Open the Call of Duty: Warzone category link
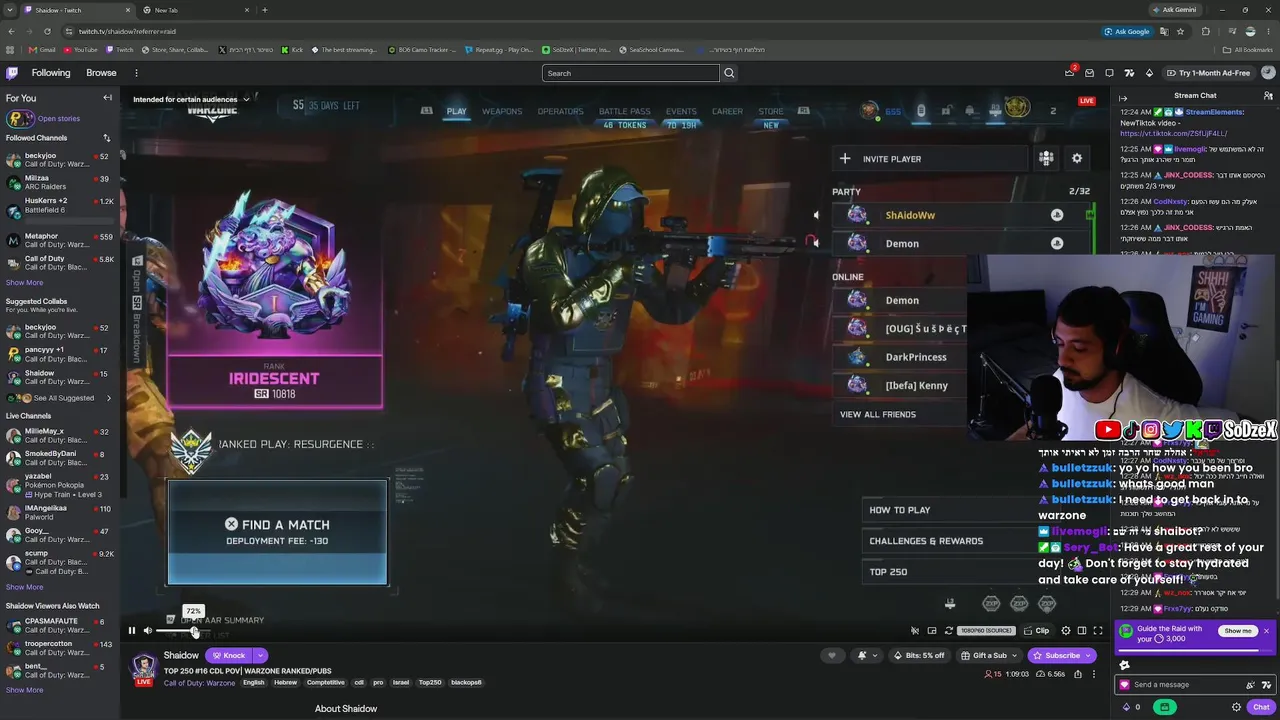 click(x=199, y=683)
